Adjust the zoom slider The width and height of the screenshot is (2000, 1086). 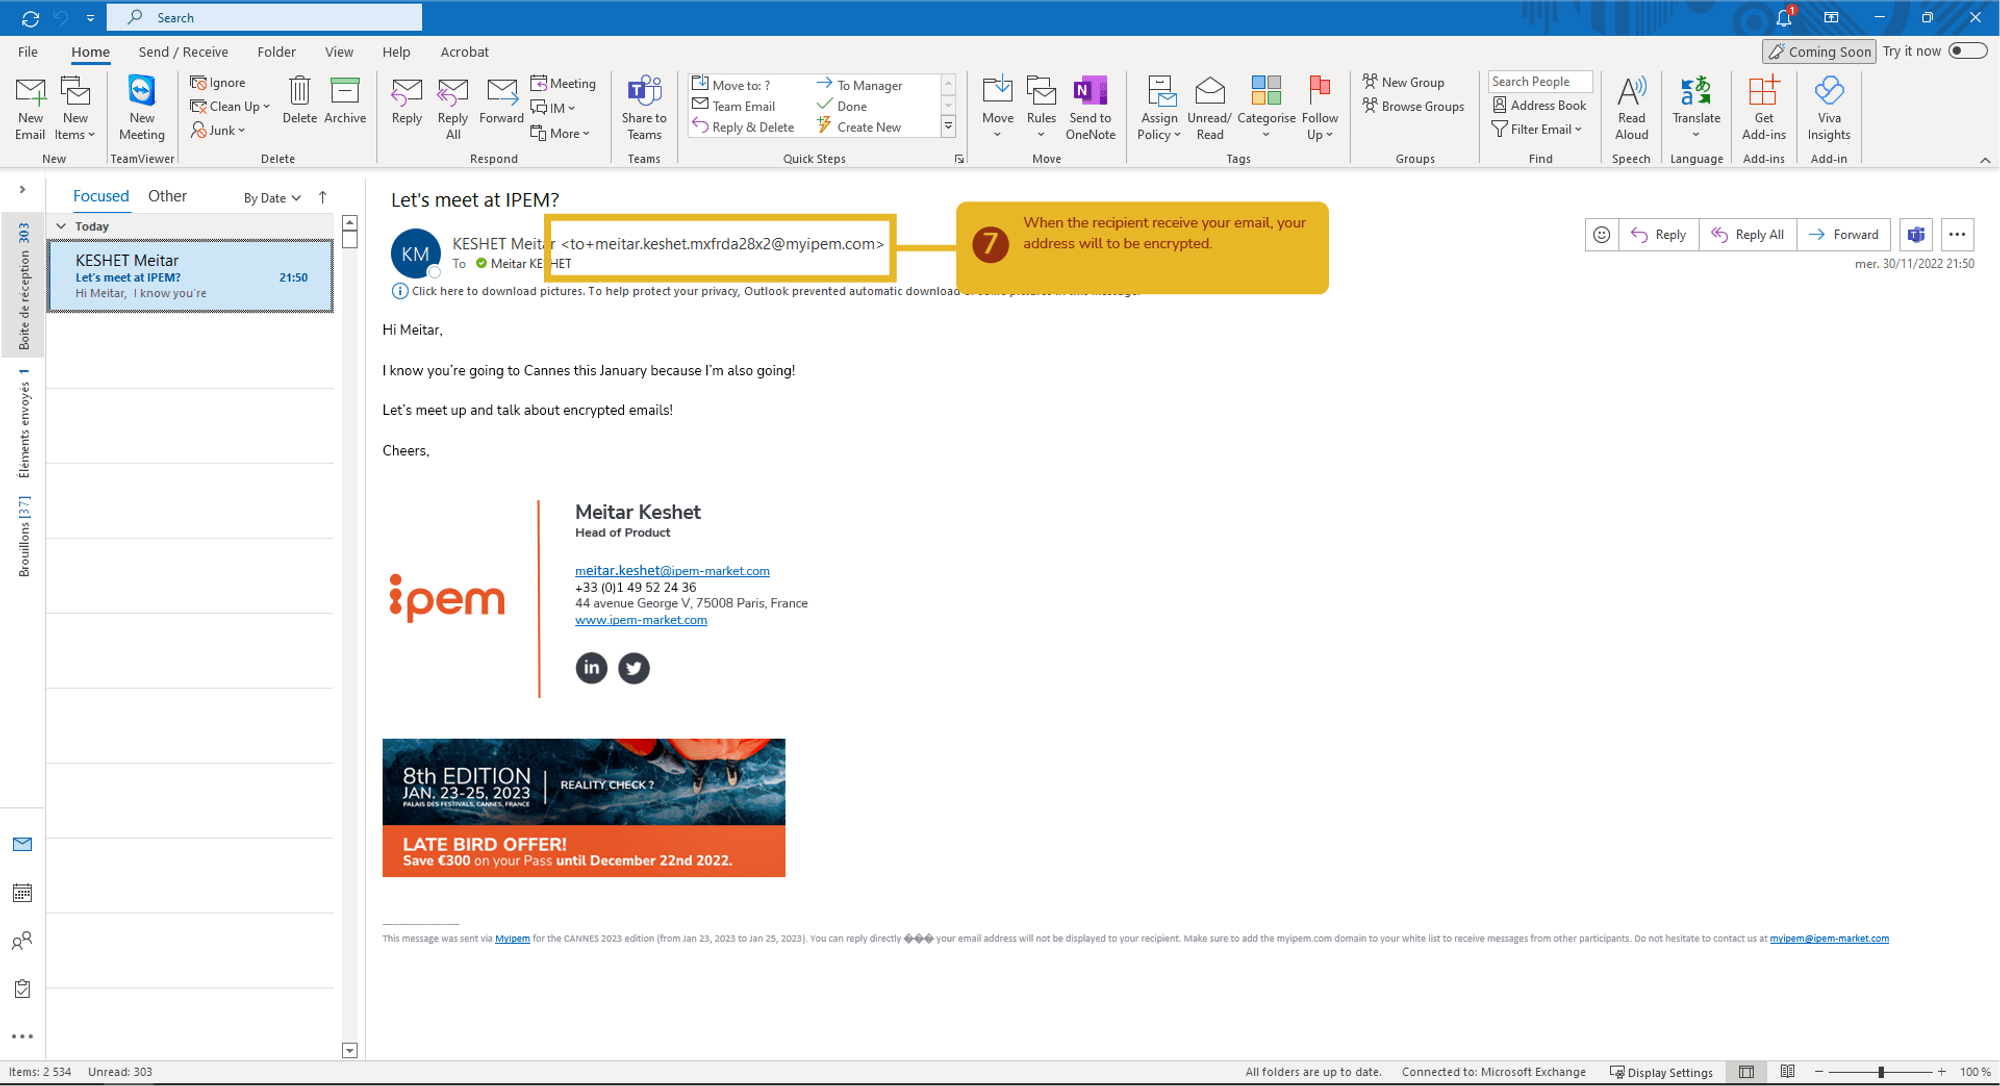1880,1072
